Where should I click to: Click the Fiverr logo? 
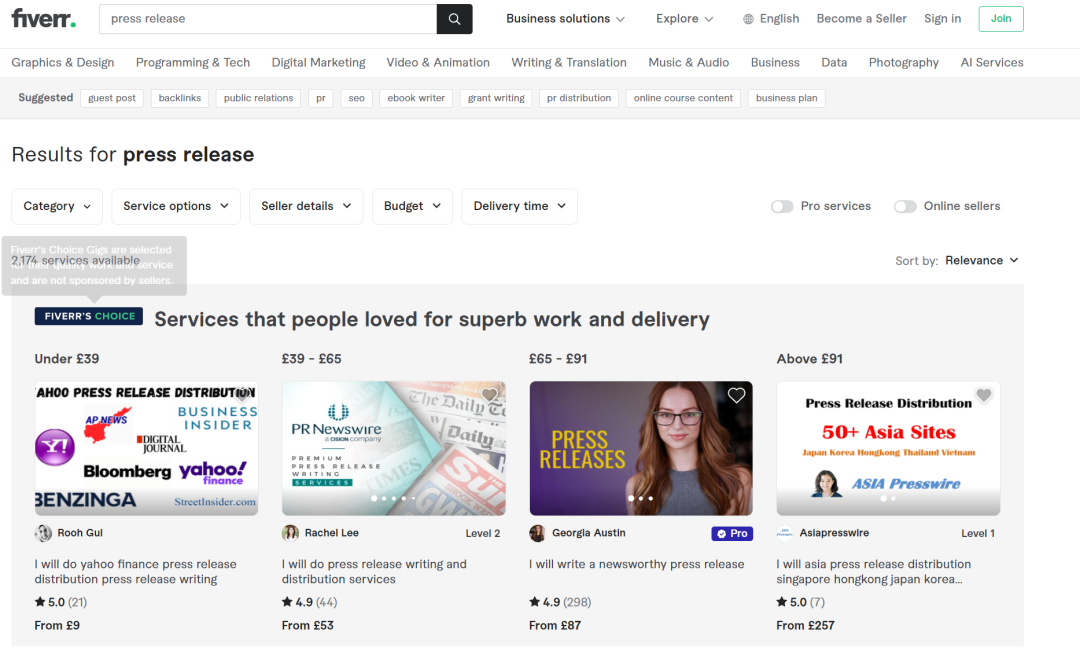[x=43, y=19]
